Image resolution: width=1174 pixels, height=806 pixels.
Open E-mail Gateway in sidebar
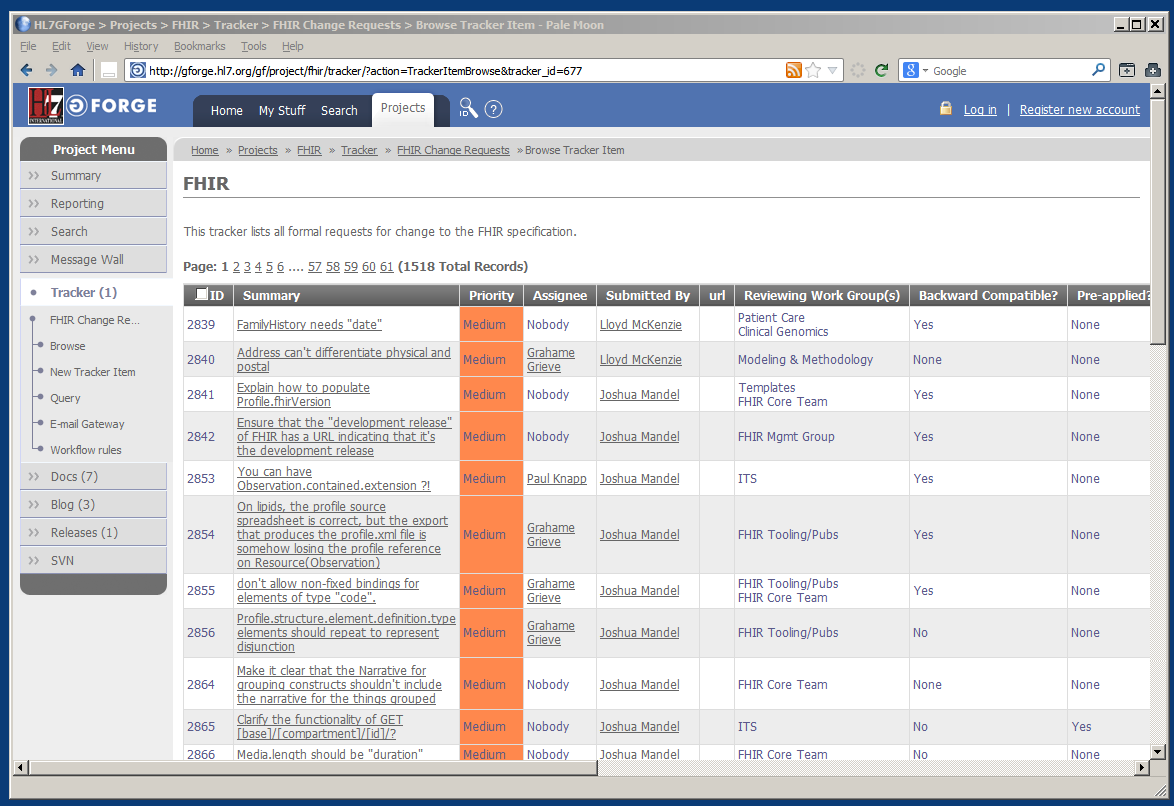pyautogui.click(x=87, y=424)
